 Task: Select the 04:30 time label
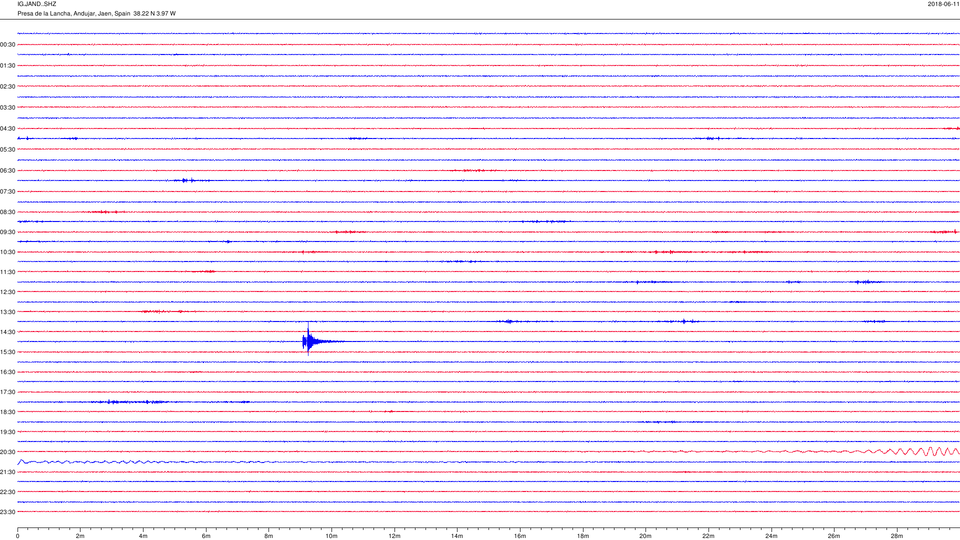(x=8, y=129)
